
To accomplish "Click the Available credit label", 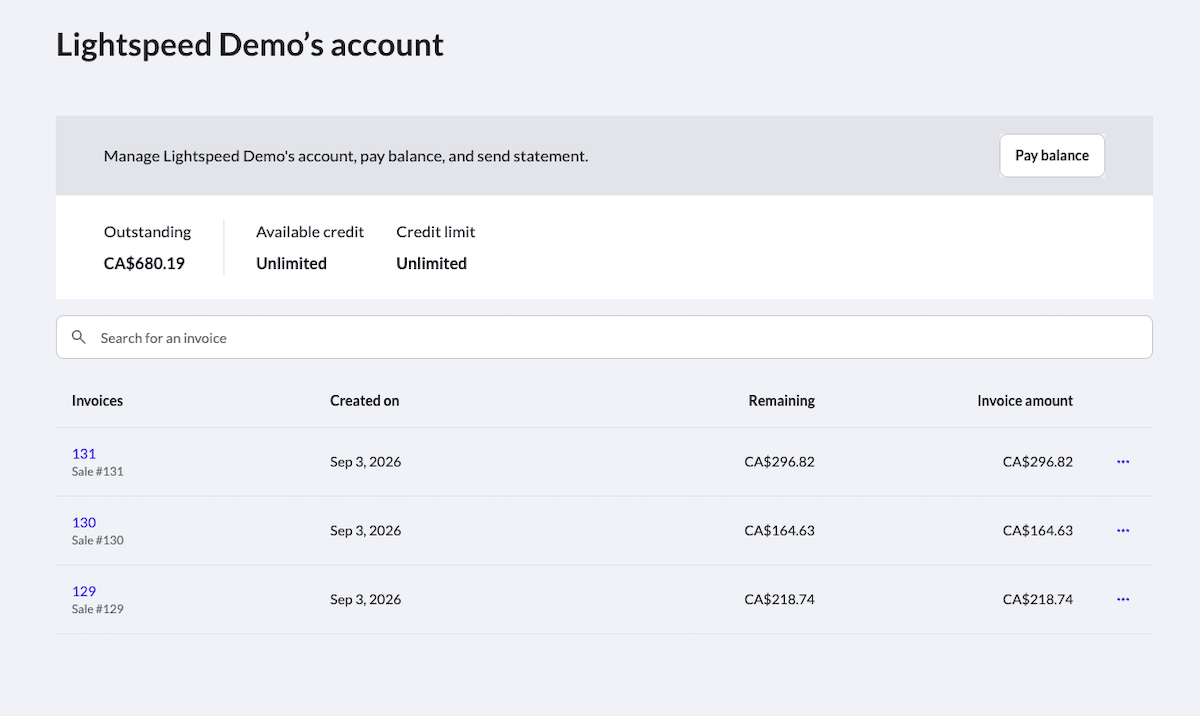I will [310, 232].
